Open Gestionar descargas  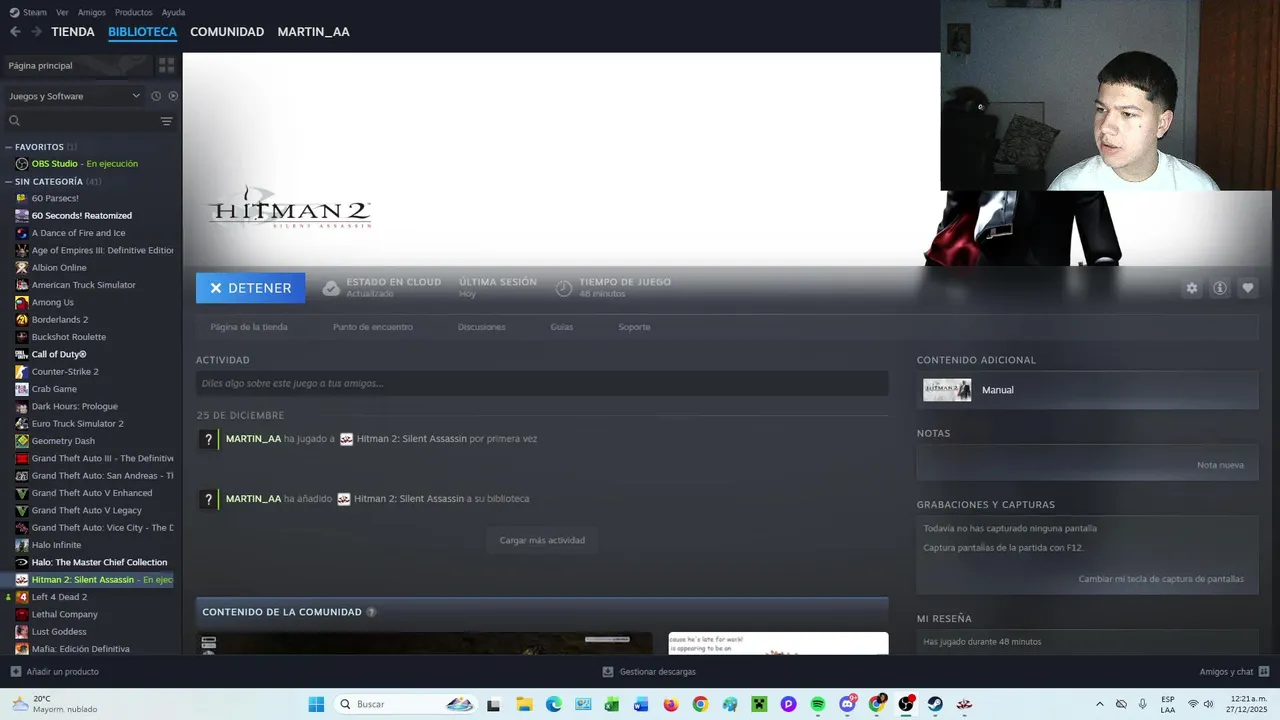[x=649, y=672]
